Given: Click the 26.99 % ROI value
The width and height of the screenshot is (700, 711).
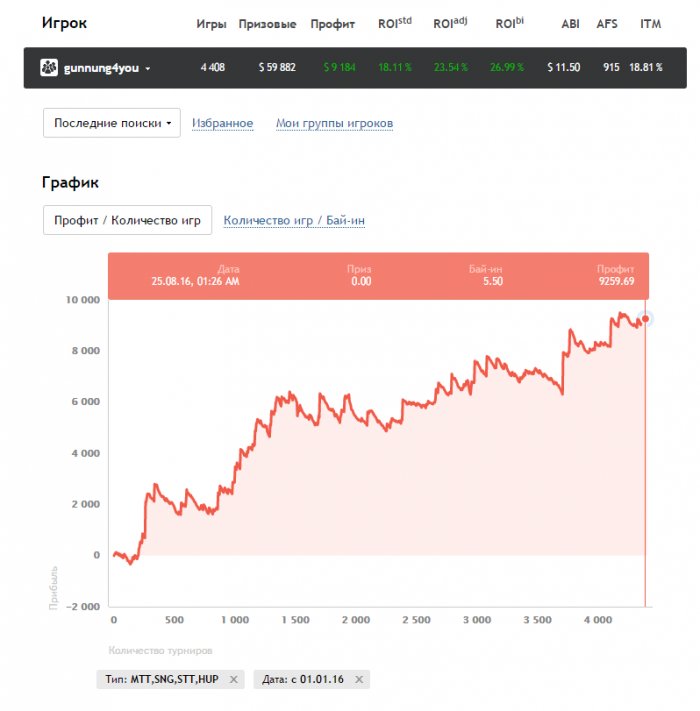Looking at the screenshot, I should pos(507,68).
